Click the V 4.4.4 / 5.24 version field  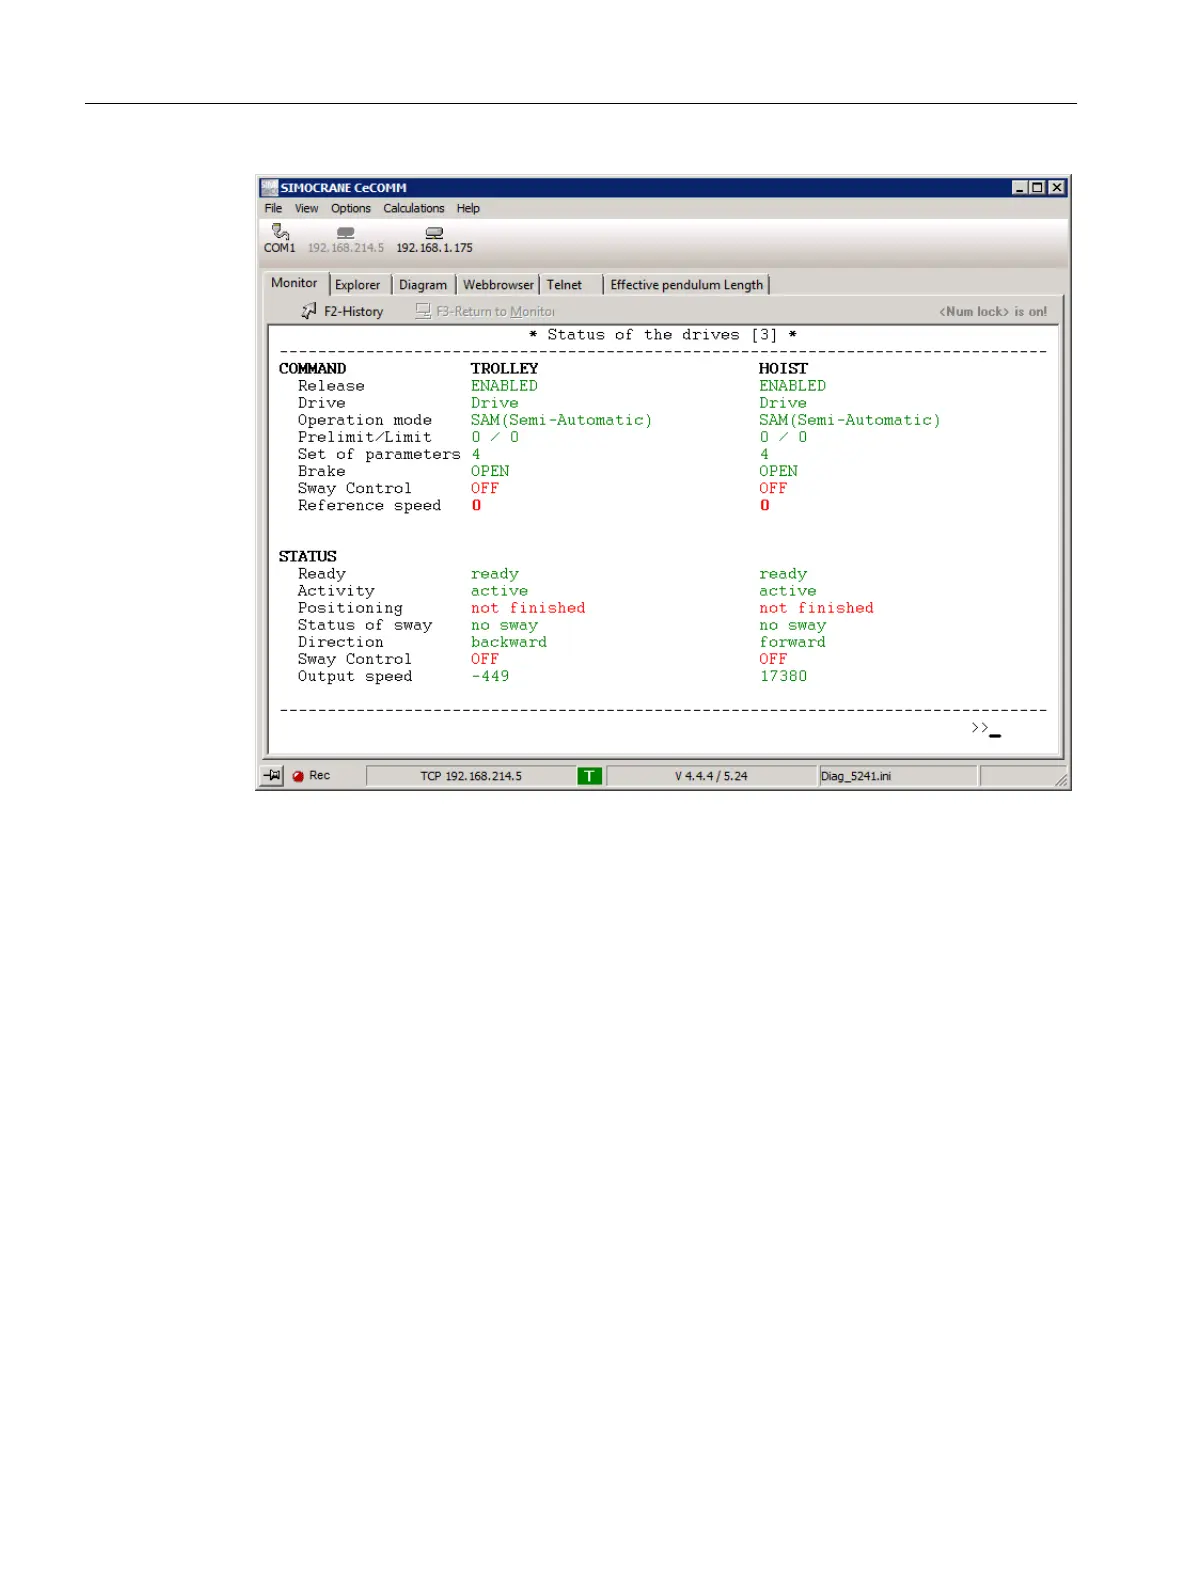[x=711, y=776]
